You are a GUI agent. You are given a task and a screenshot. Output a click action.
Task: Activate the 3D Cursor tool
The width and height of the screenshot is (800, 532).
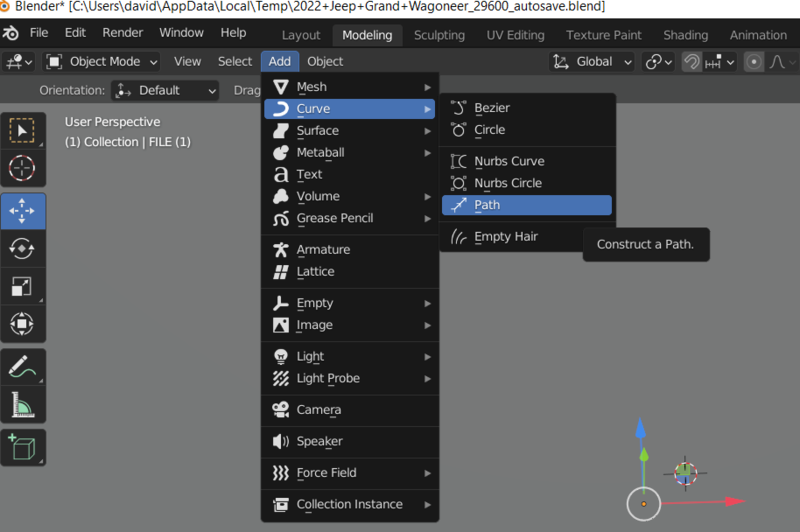(x=22, y=168)
